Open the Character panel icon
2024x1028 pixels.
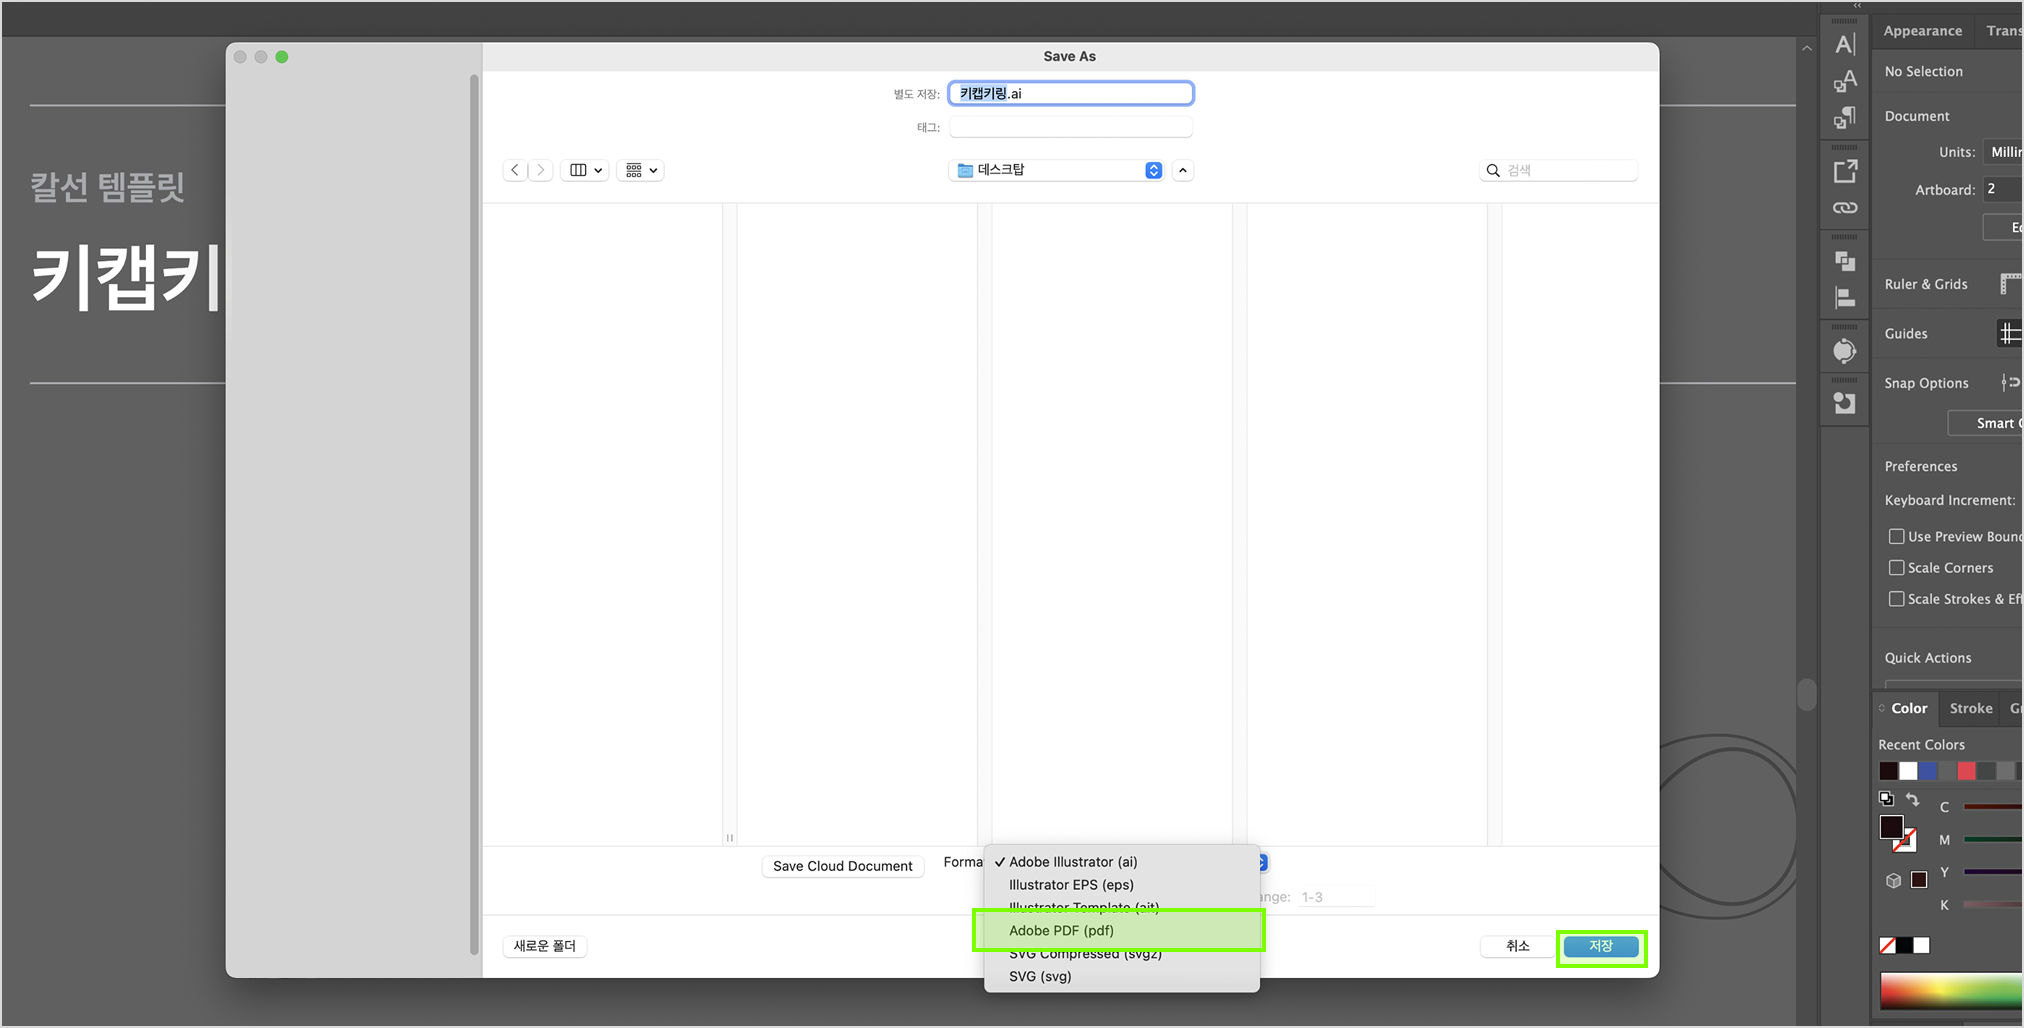click(1845, 44)
